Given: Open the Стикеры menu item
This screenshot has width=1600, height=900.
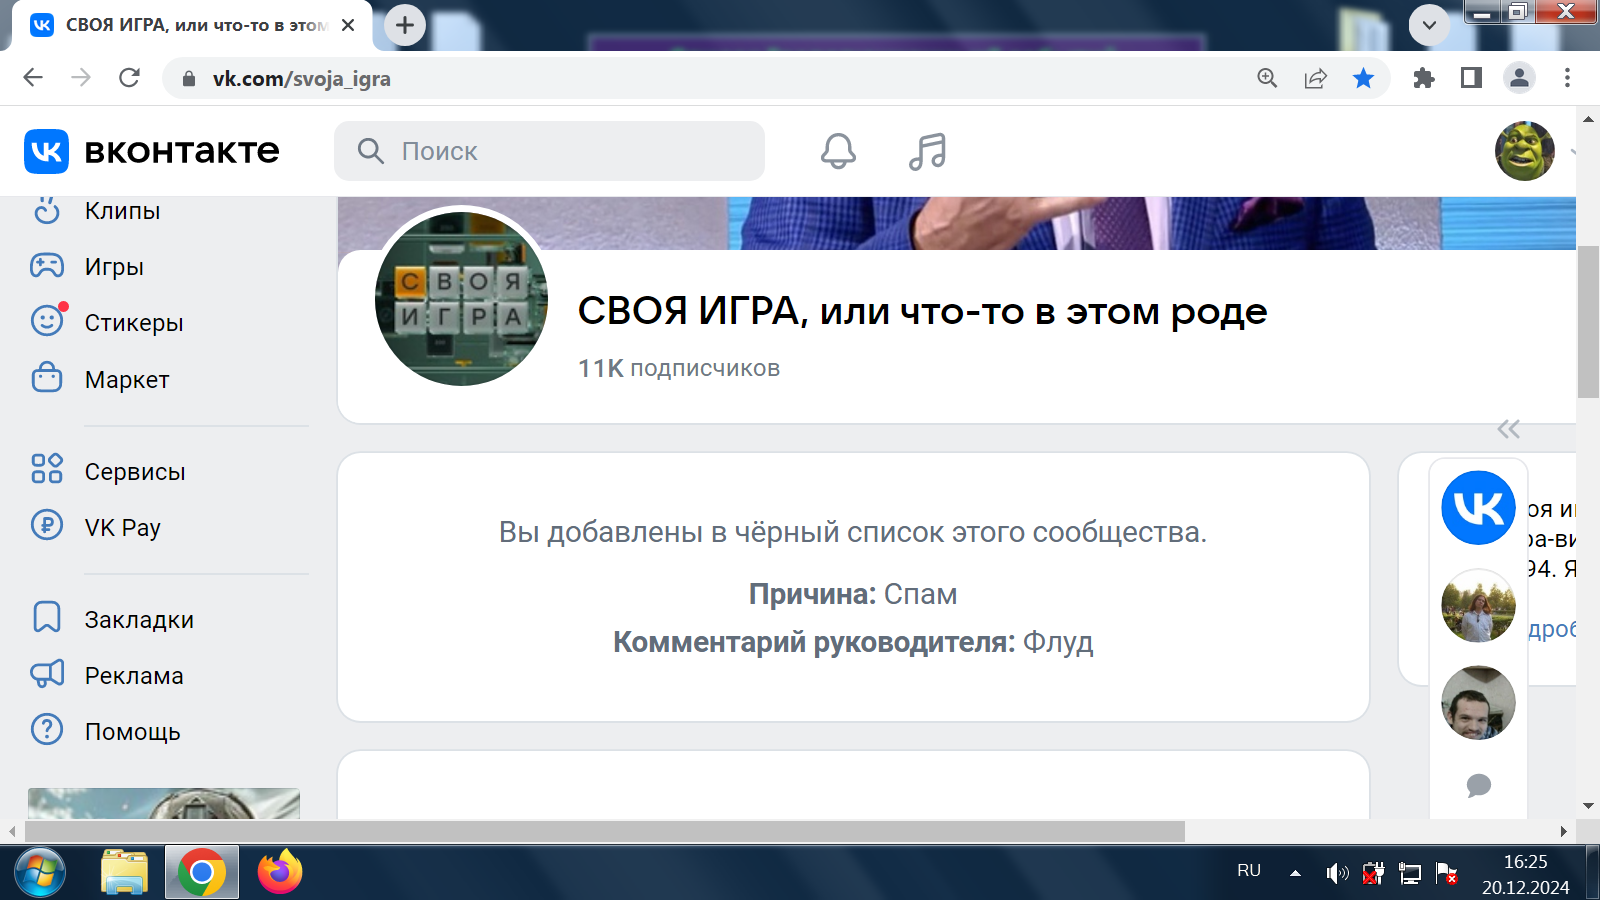Looking at the screenshot, I should [x=134, y=323].
